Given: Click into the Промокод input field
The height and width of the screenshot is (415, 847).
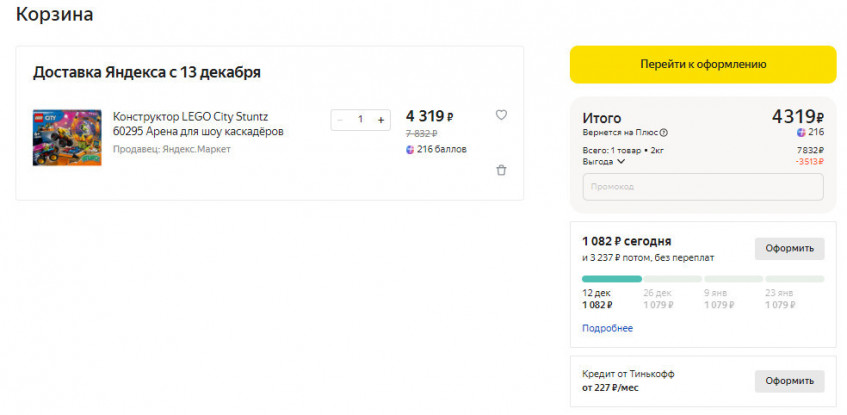Looking at the screenshot, I should [x=702, y=187].
